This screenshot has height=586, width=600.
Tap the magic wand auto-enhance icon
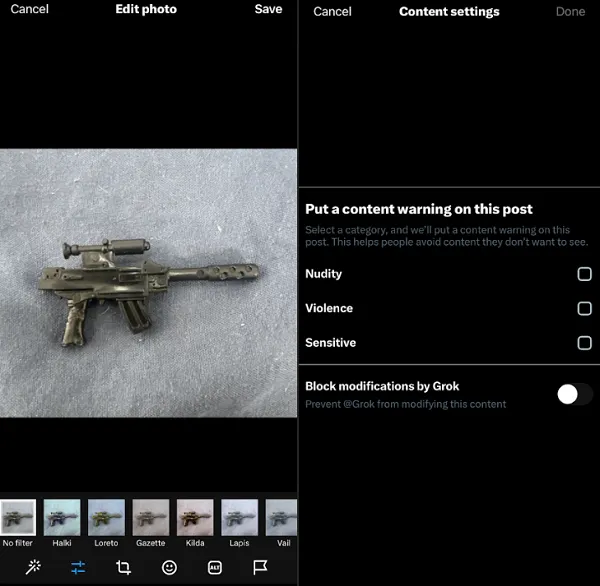tap(33, 567)
